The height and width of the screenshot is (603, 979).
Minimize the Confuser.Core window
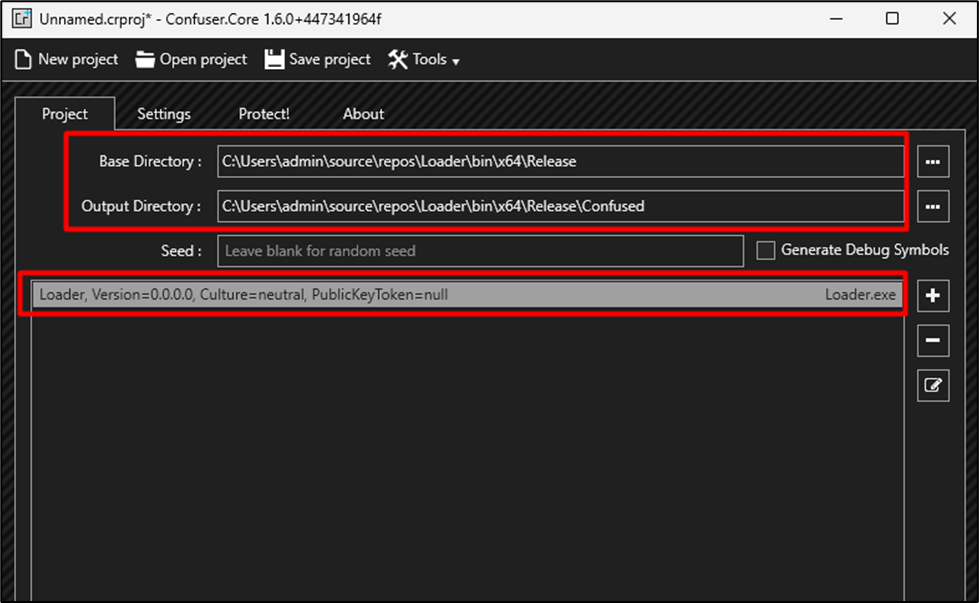tap(836, 19)
